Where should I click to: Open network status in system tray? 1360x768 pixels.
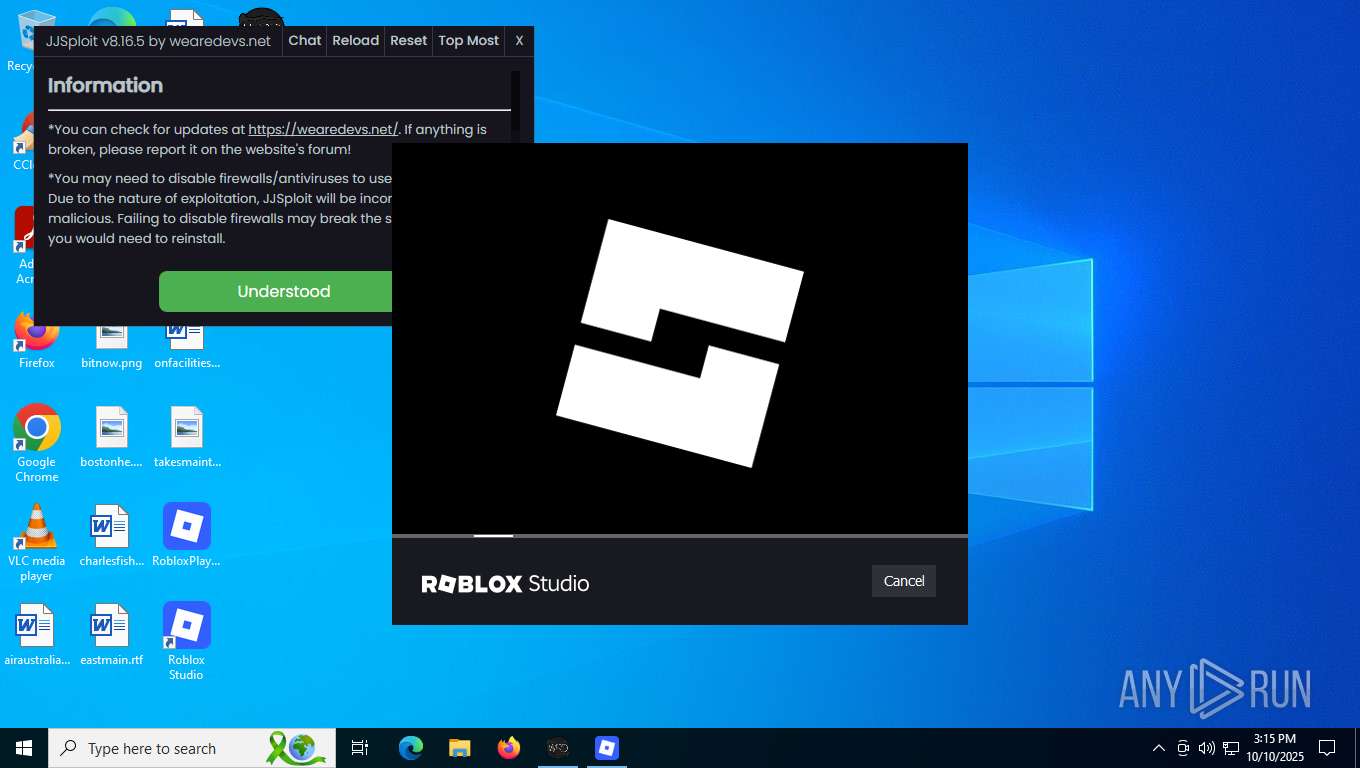pyautogui.click(x=1231, y=748)
